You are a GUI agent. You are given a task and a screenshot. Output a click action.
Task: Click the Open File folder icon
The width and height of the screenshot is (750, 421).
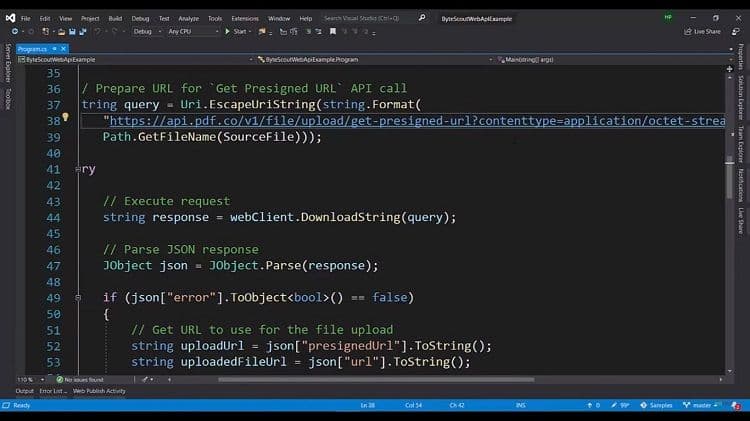[x=59, y=31]
